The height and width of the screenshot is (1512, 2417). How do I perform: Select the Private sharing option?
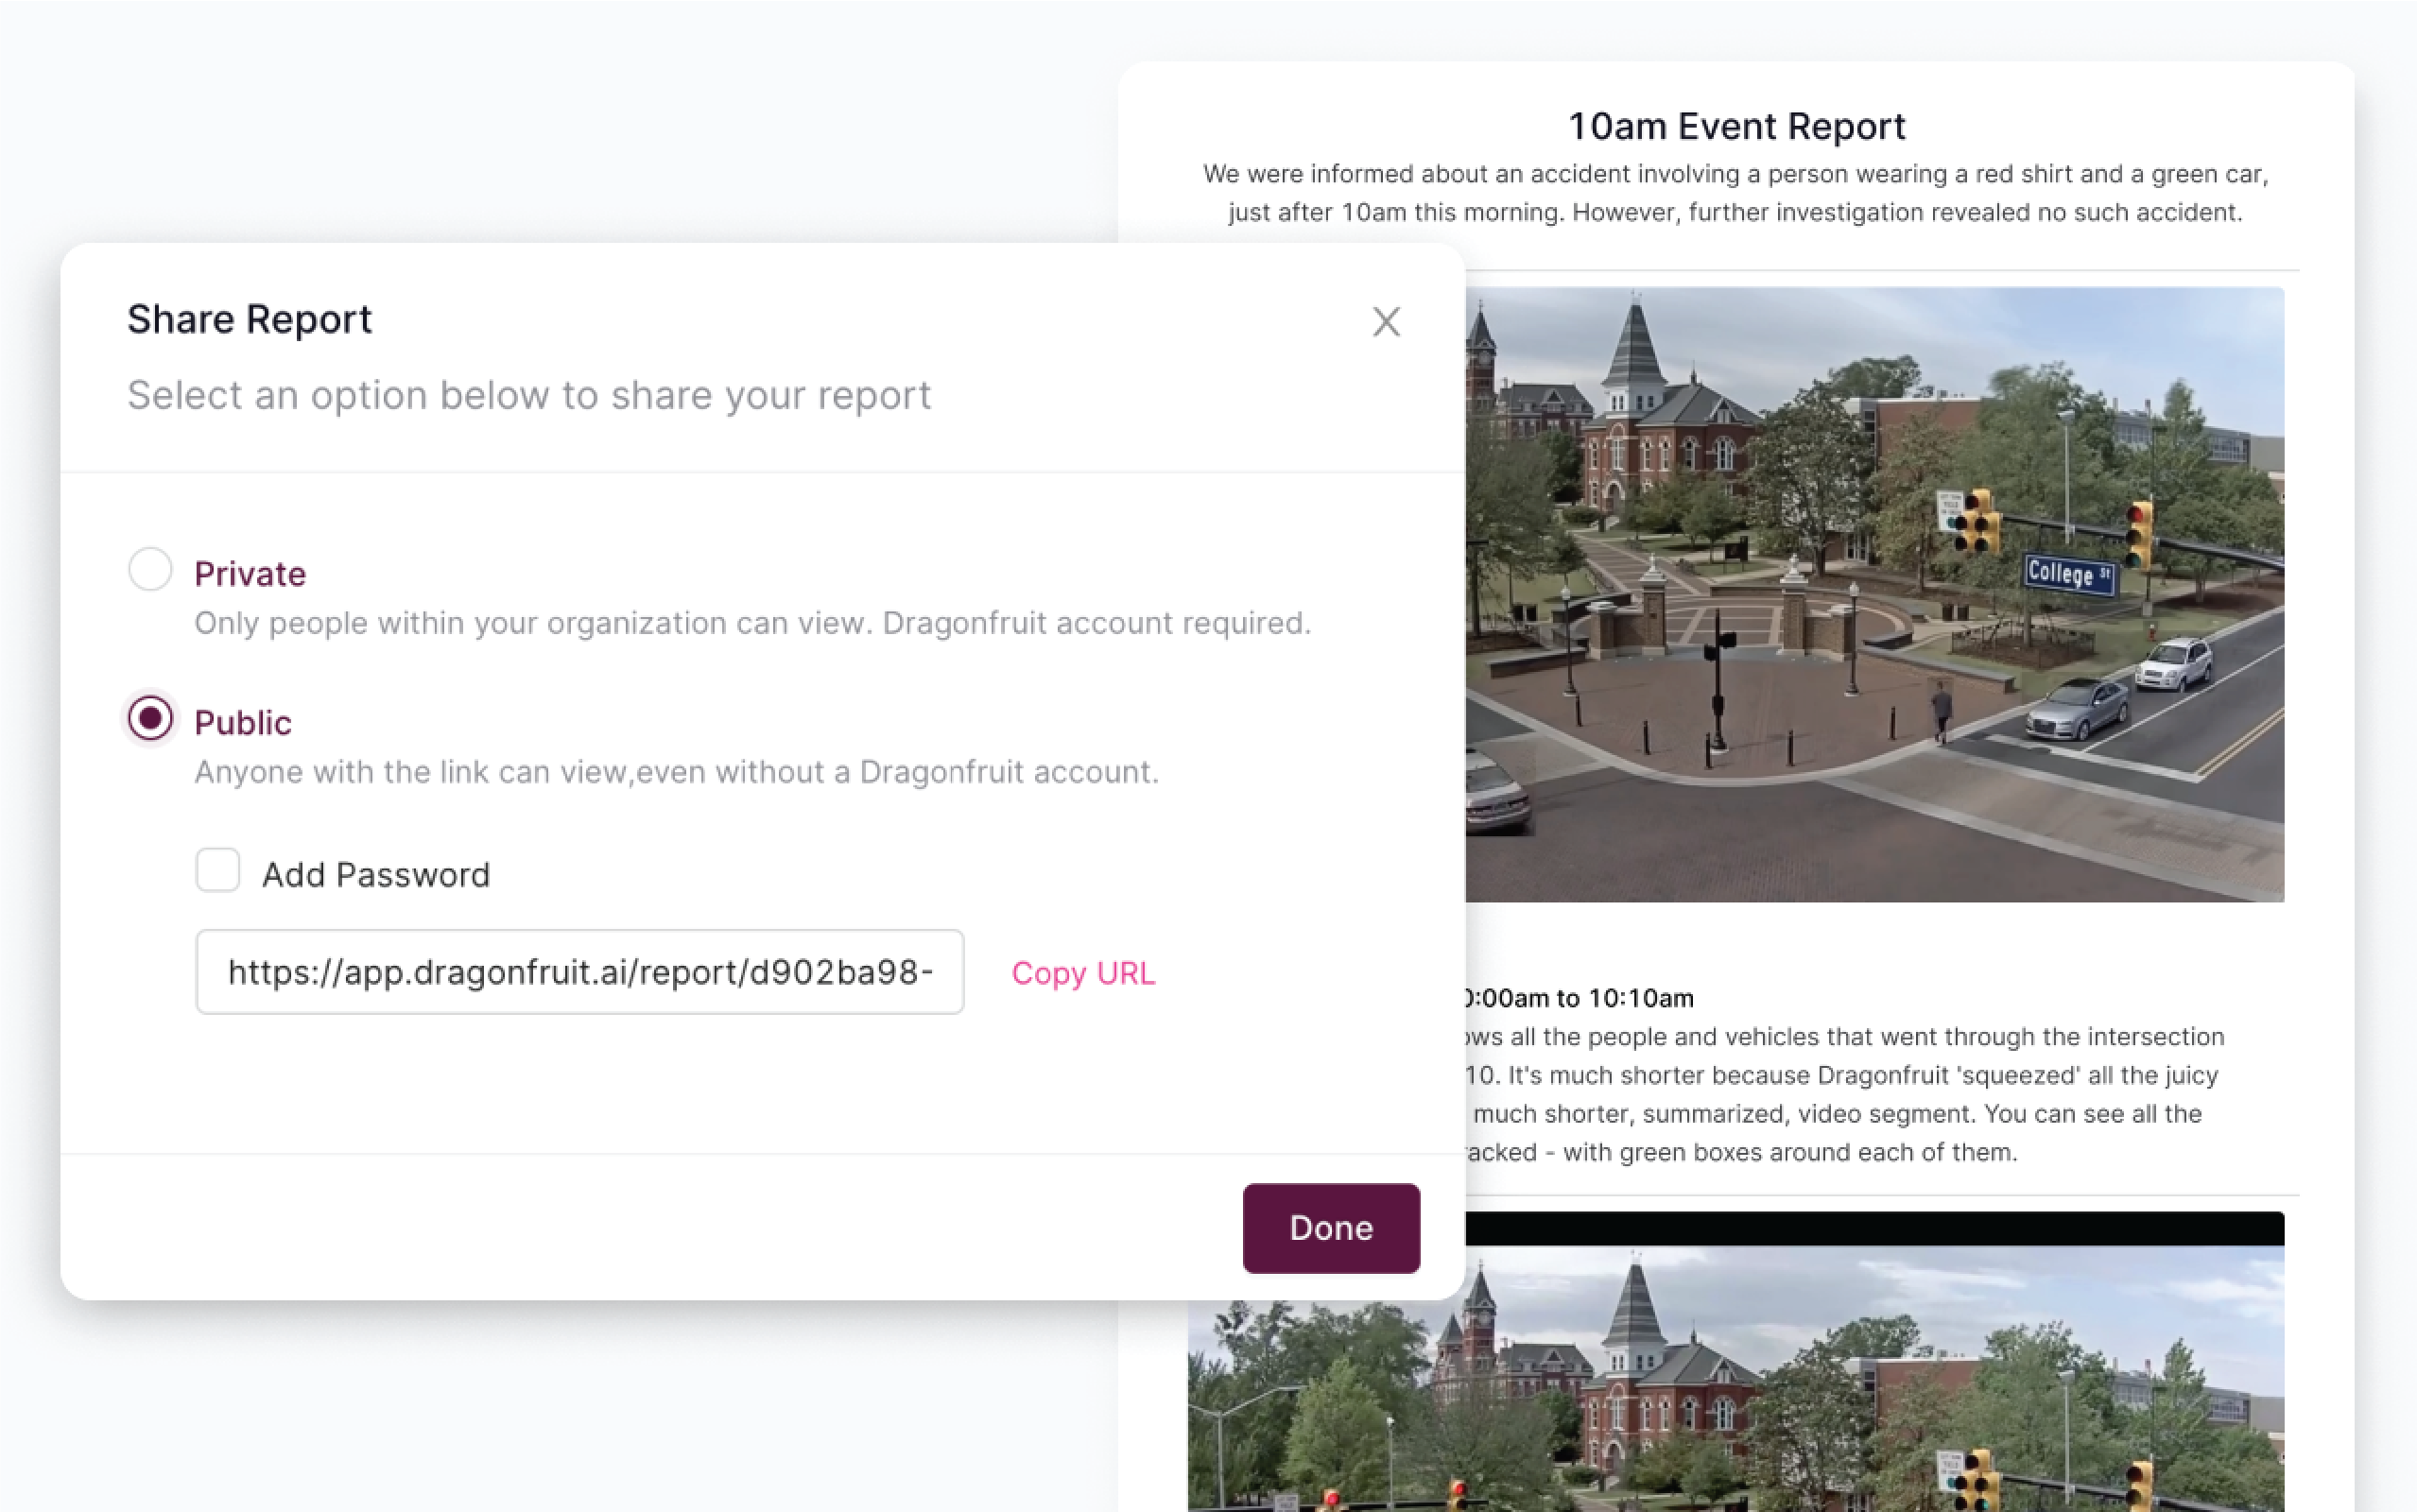pyautogui.click(x=150, y=569)
